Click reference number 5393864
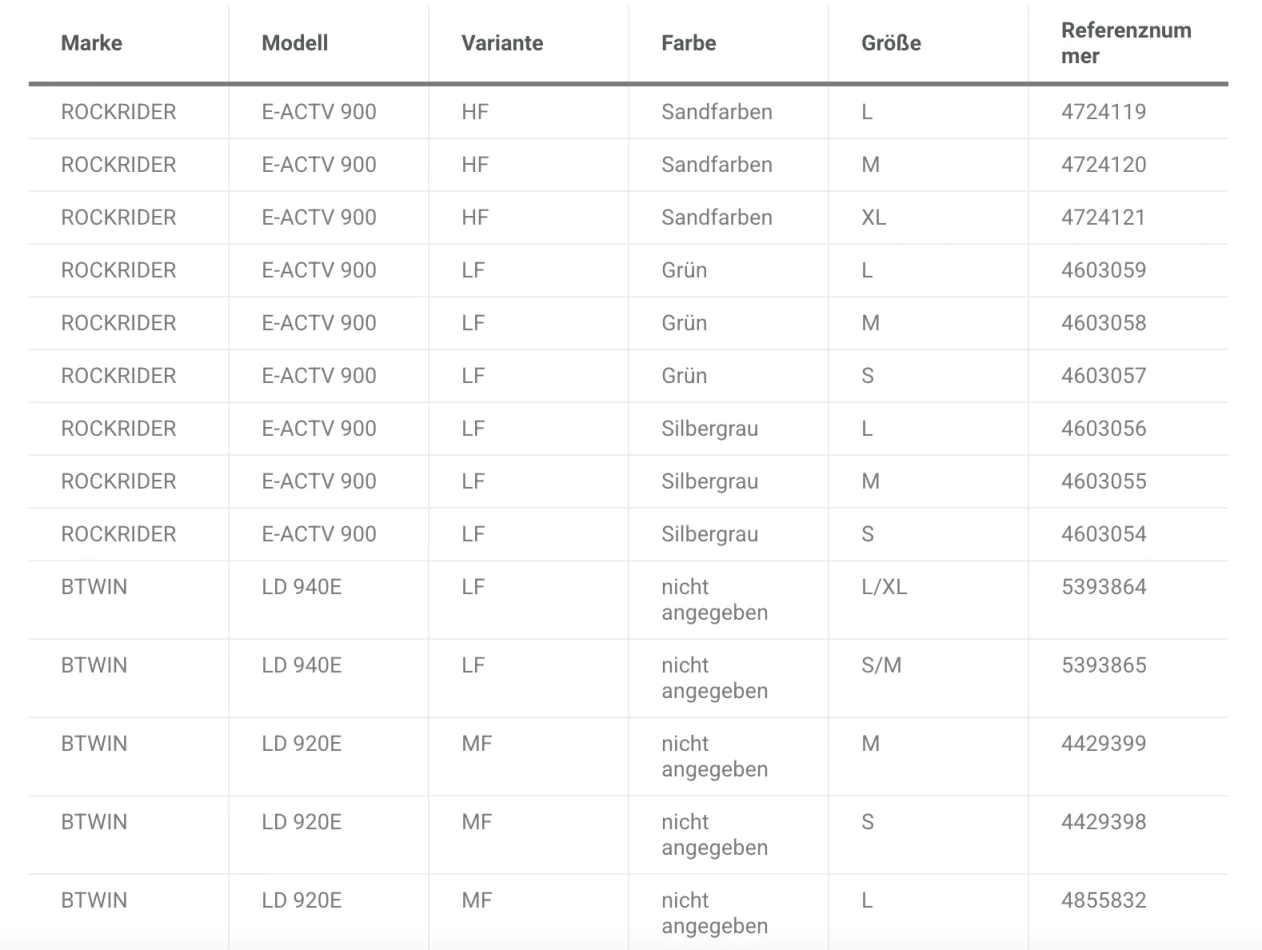This screenshot has height=950, width=1262. [x=1104, y=587]
